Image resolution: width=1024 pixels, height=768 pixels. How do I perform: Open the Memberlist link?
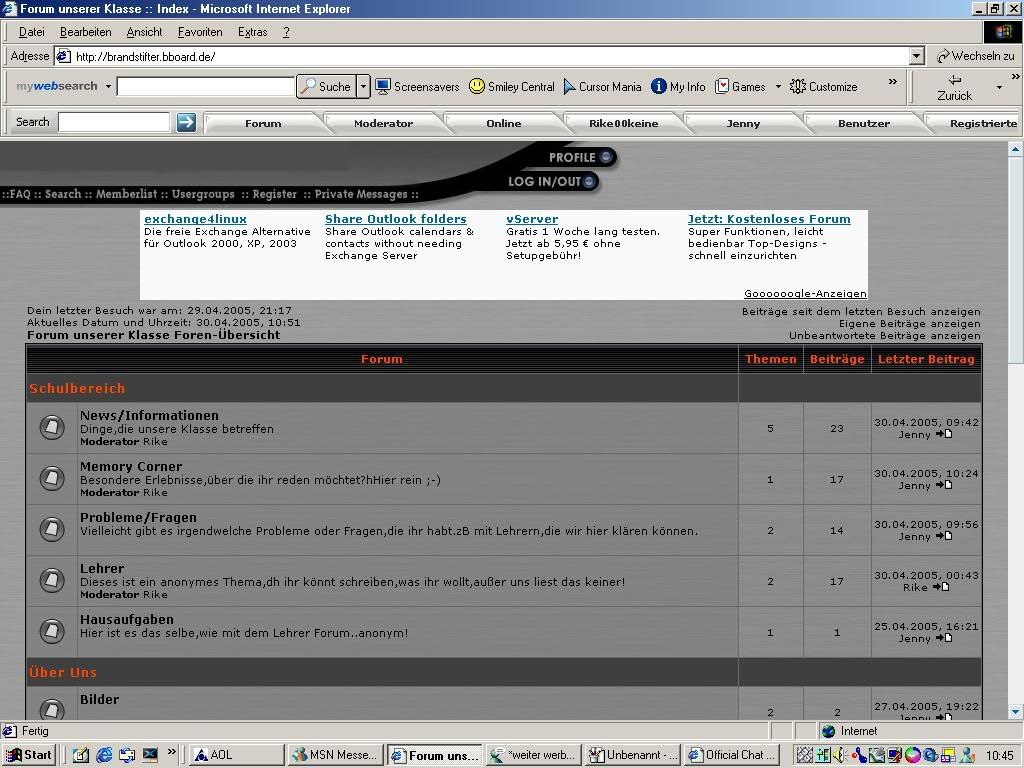(127, 194)
